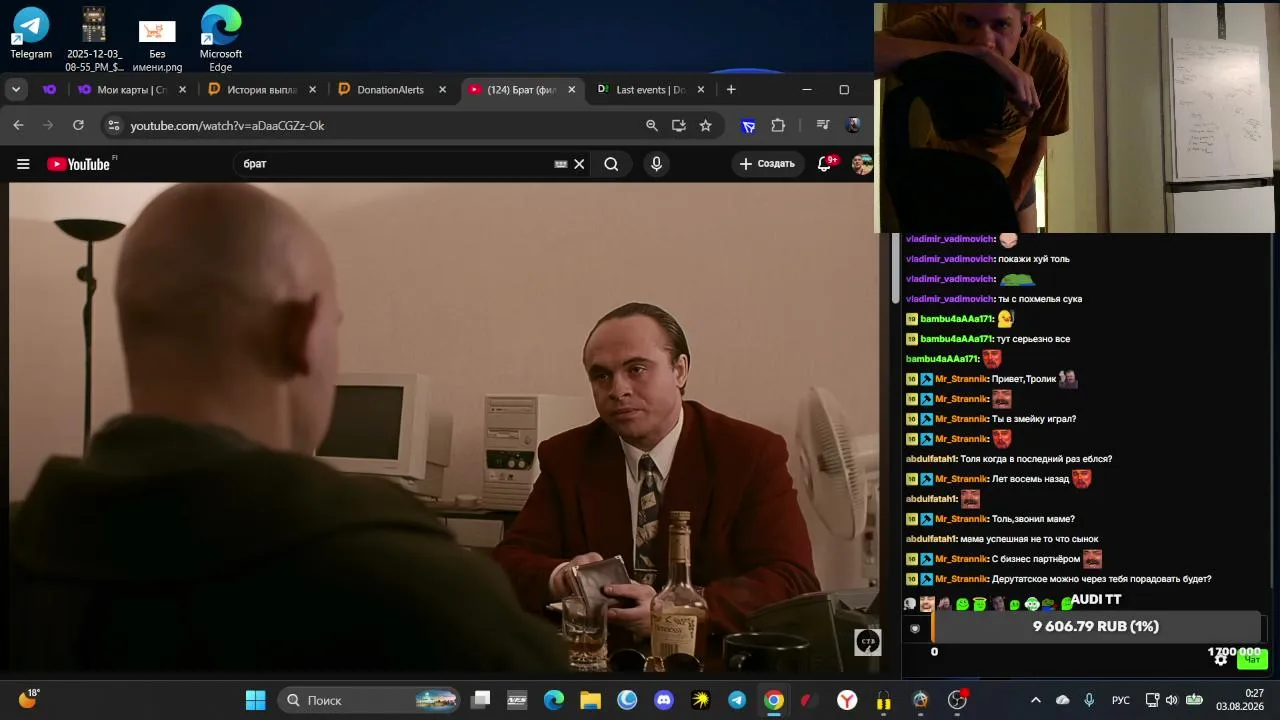This screenshot has height=720, width=1280.
Task: Select the (124) Брат YouTube tab
Action: point(521,90)
